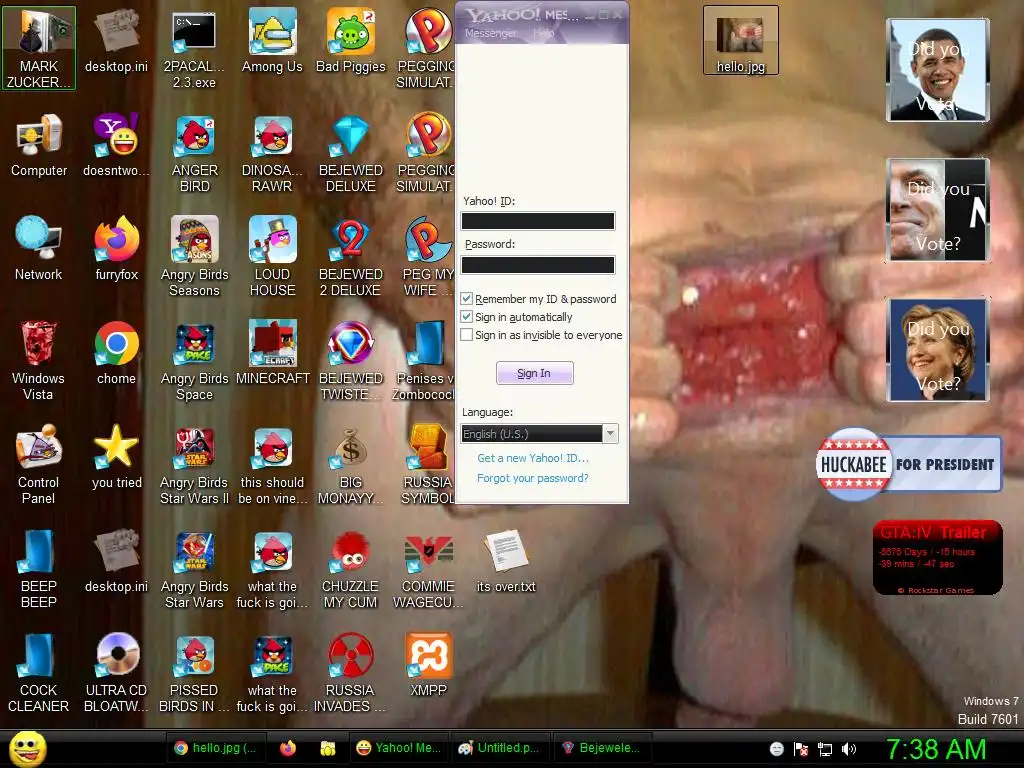Enable Sign in as invisible to everyone
This screenshot has width=1024, height=768.
[467, 335]
